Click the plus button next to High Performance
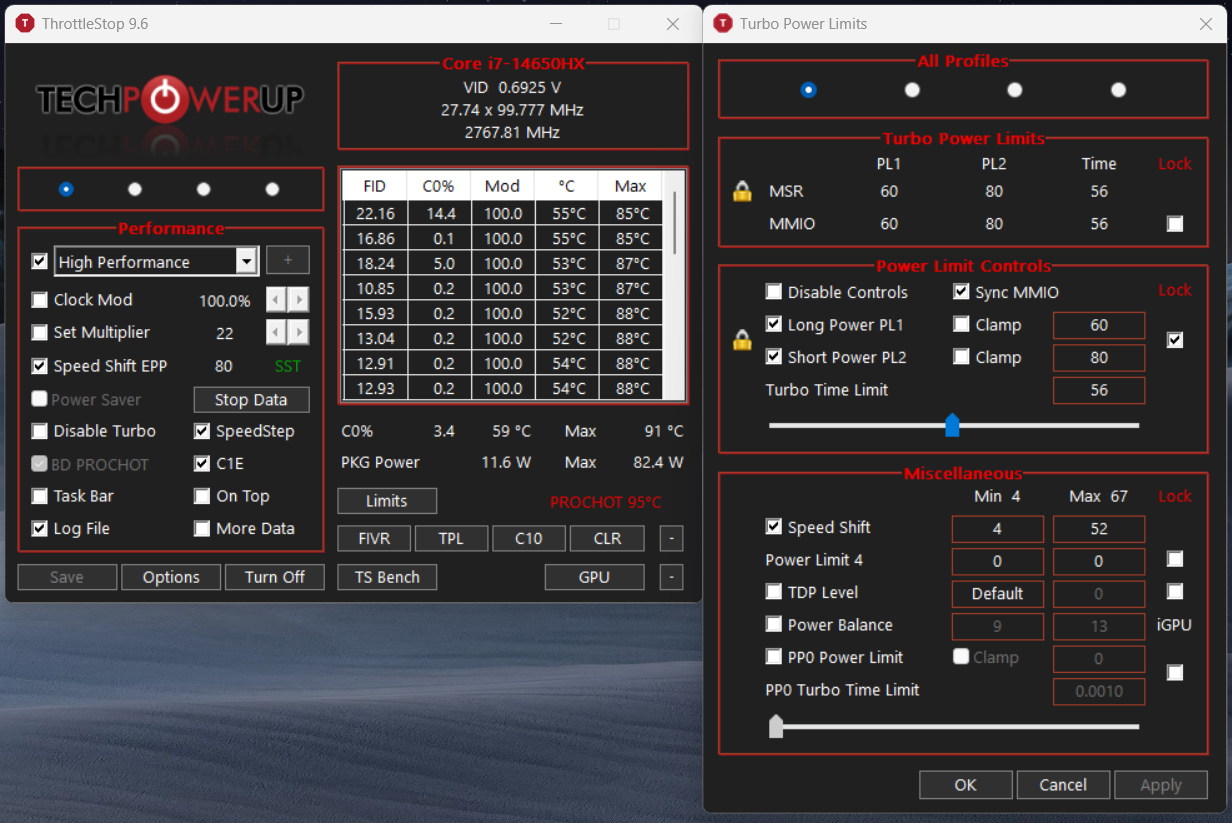1232x823 pixels. click(x=288, y=260)
